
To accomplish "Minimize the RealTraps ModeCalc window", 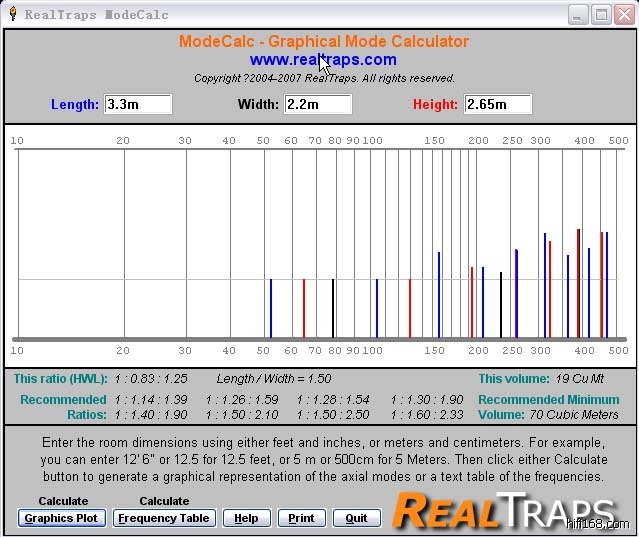I will coord(579,14).
